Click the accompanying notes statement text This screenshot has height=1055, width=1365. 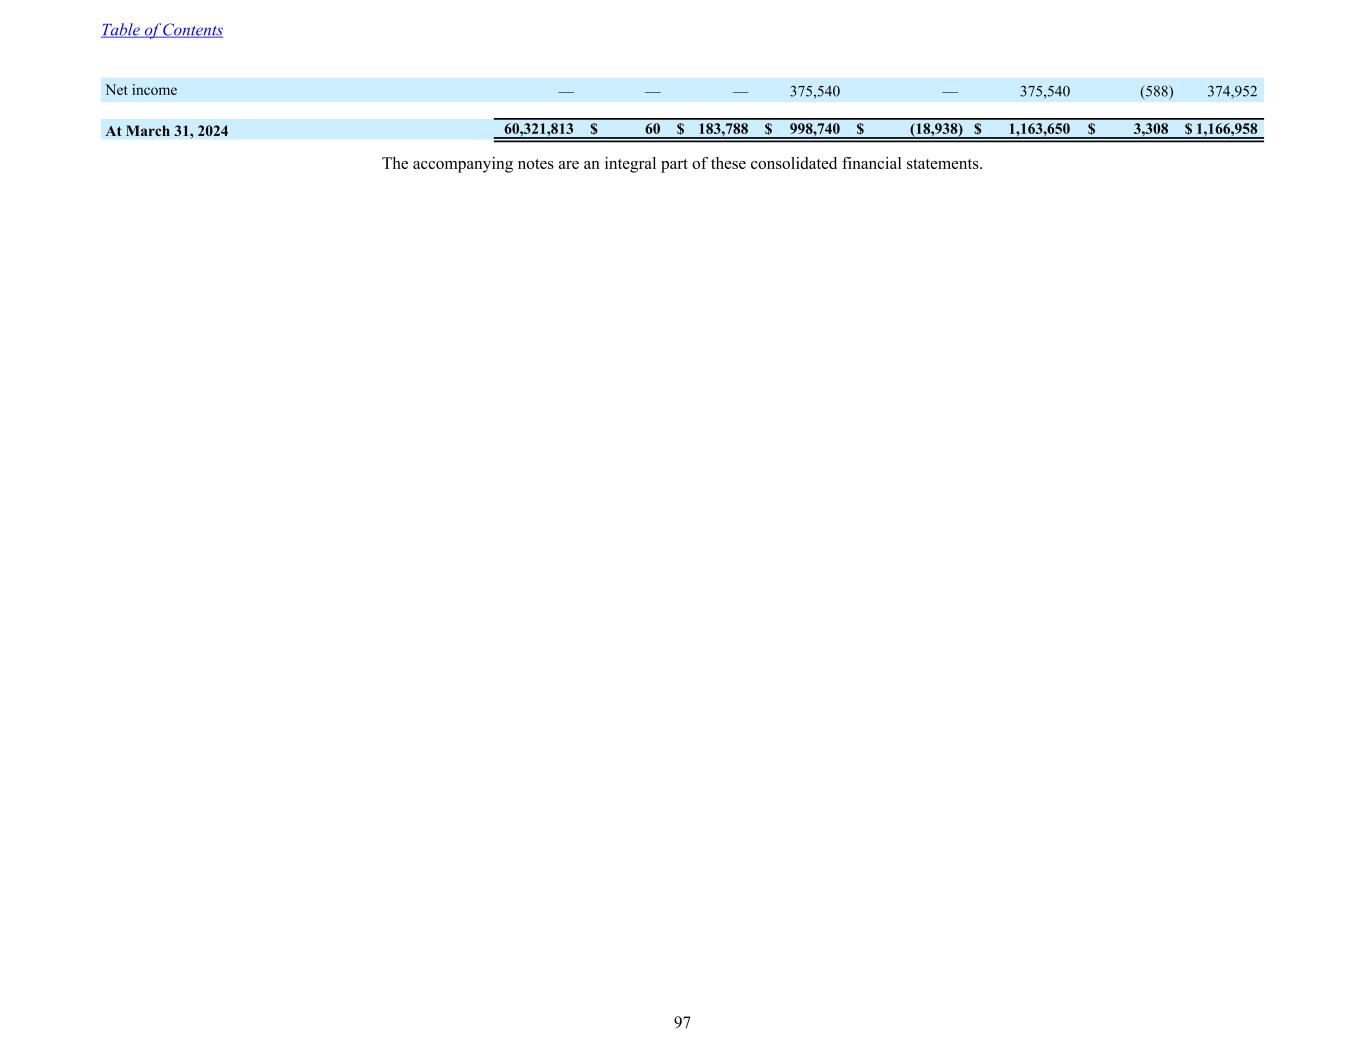tap(682, 163)
